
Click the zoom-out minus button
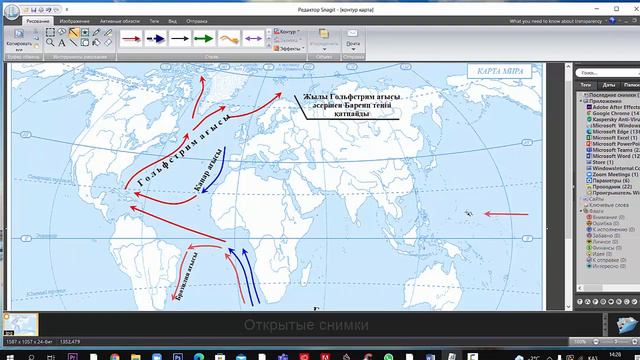tap(596, 342)
